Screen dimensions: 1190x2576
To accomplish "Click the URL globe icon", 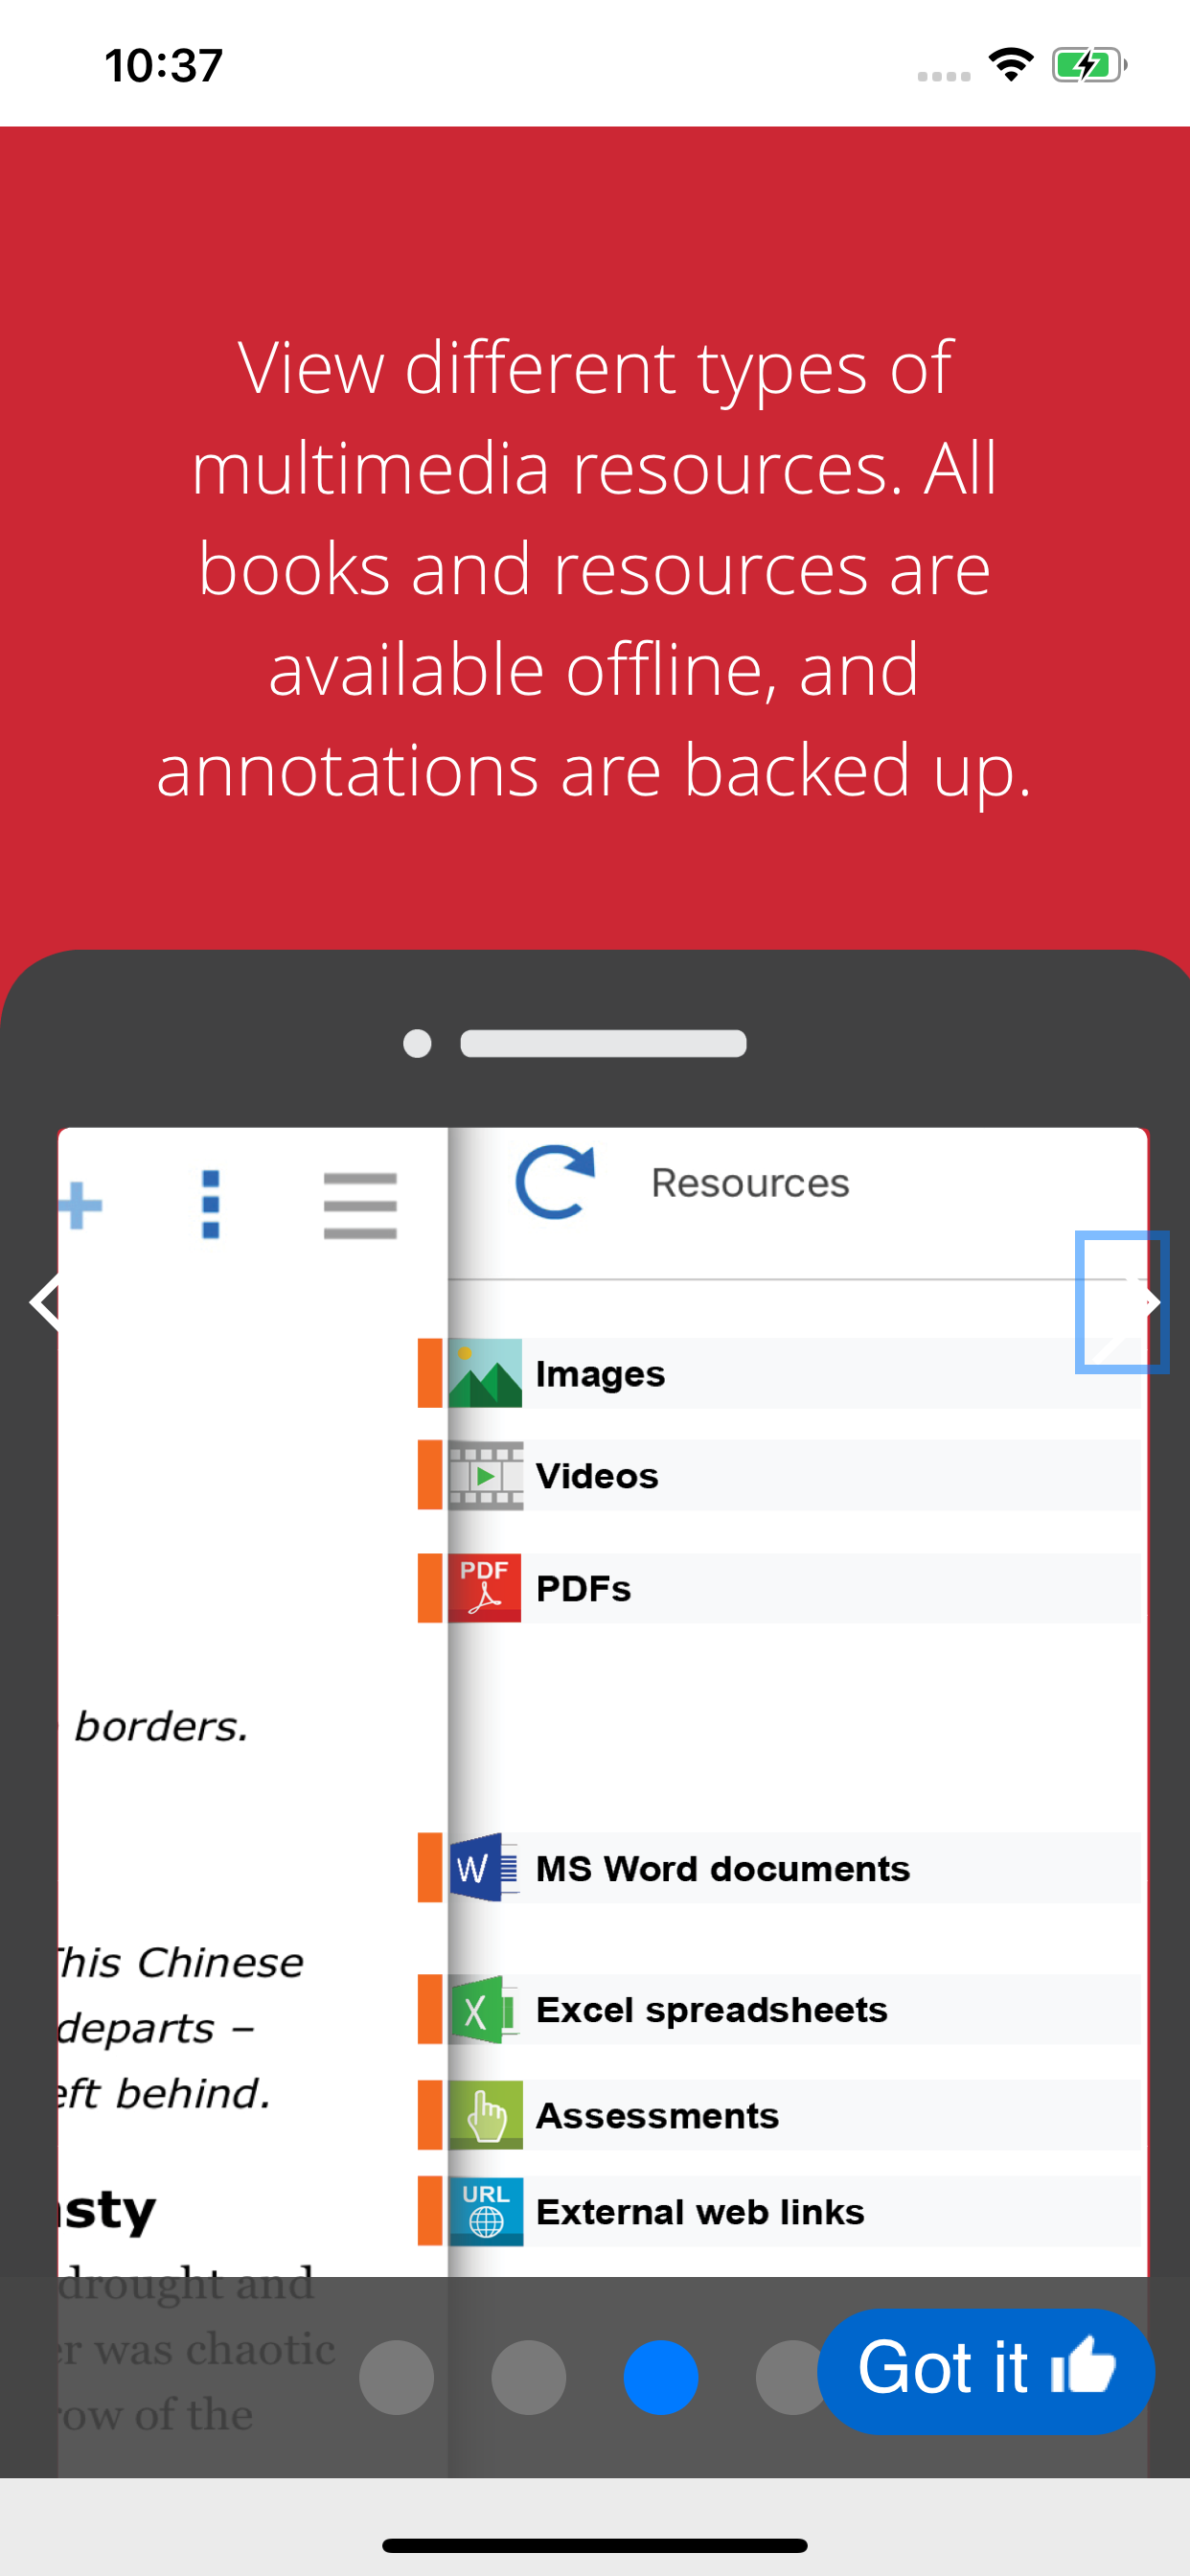I will [485, 2211].
